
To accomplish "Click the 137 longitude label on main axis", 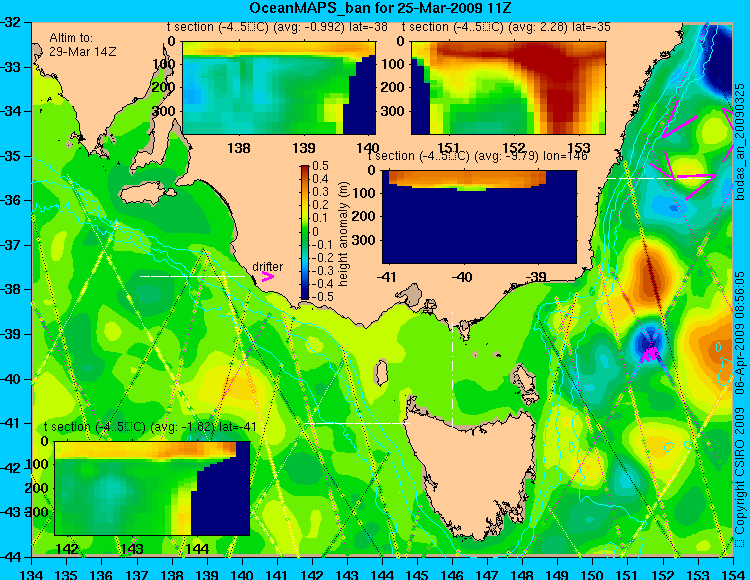I will point(137,574).
